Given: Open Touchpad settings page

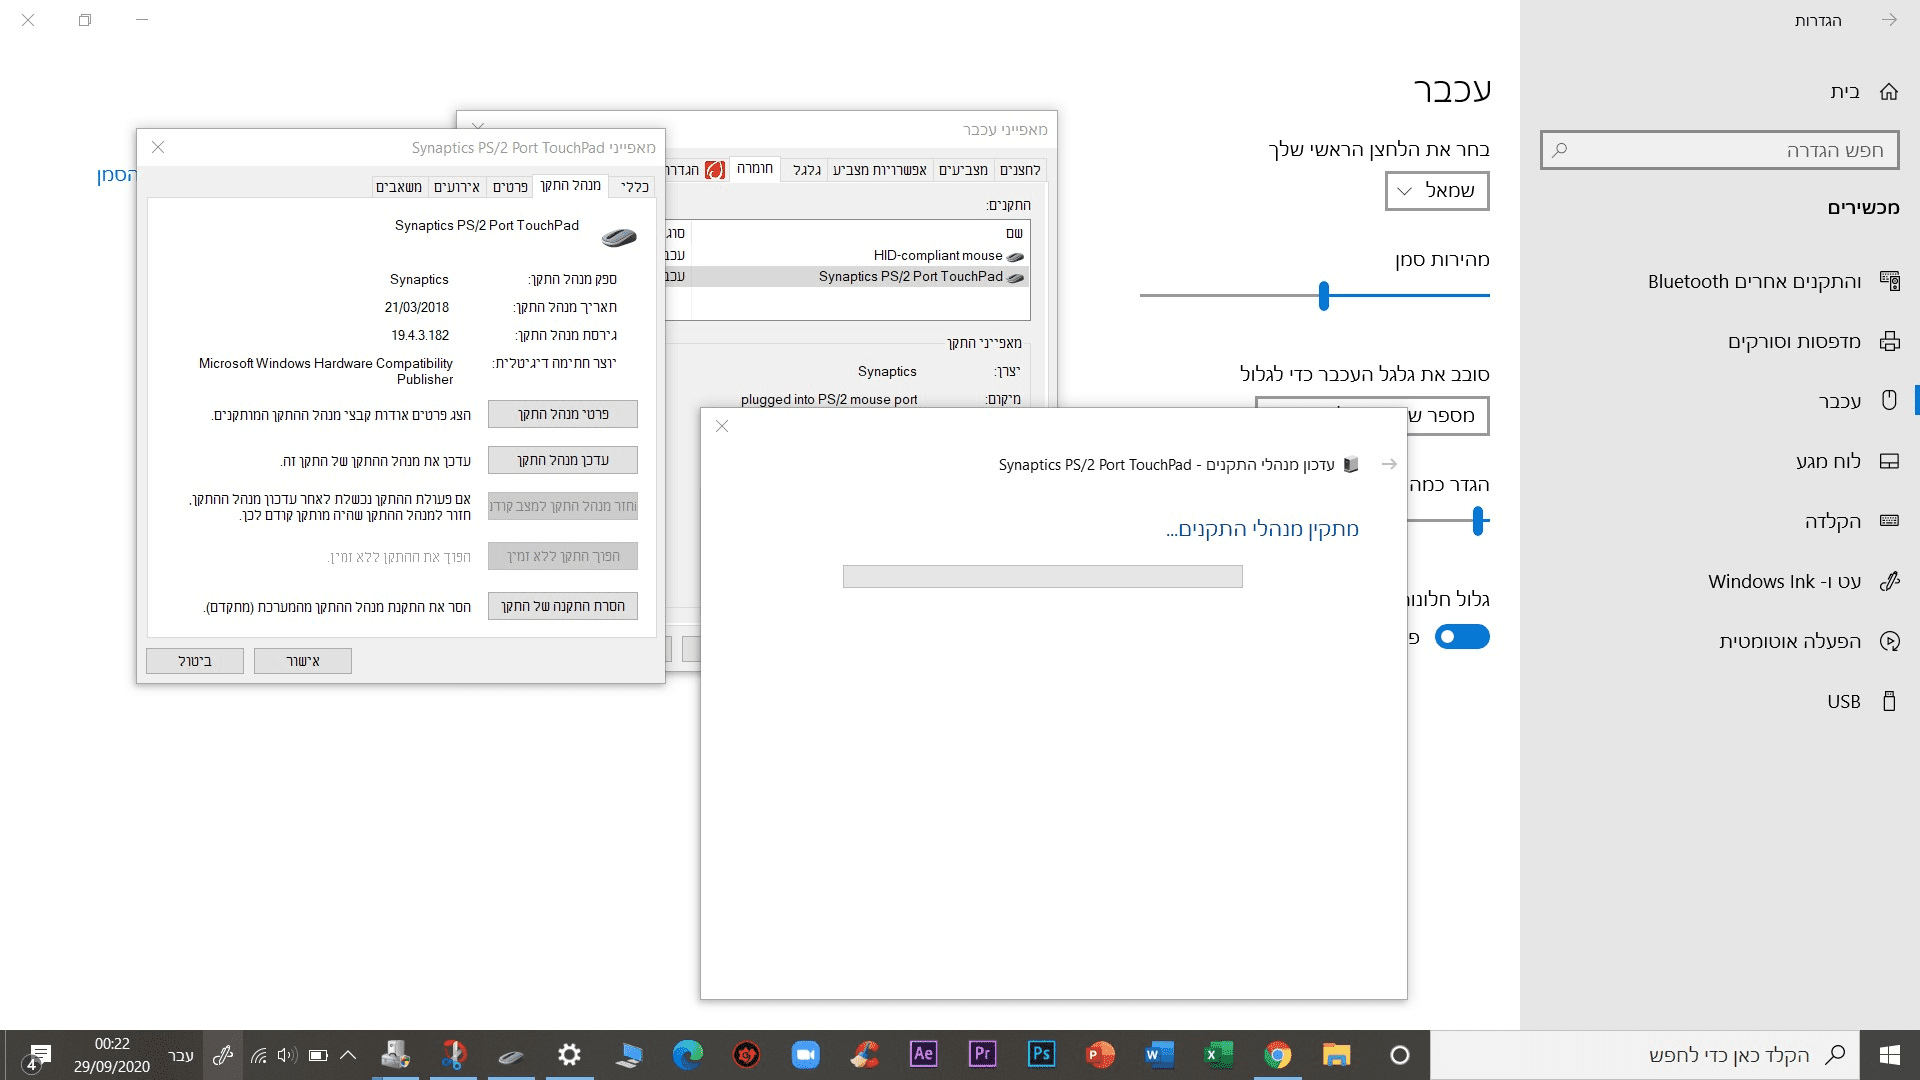Looking at the screenshot, I should pyautogui.click(x=1828, y=461).
